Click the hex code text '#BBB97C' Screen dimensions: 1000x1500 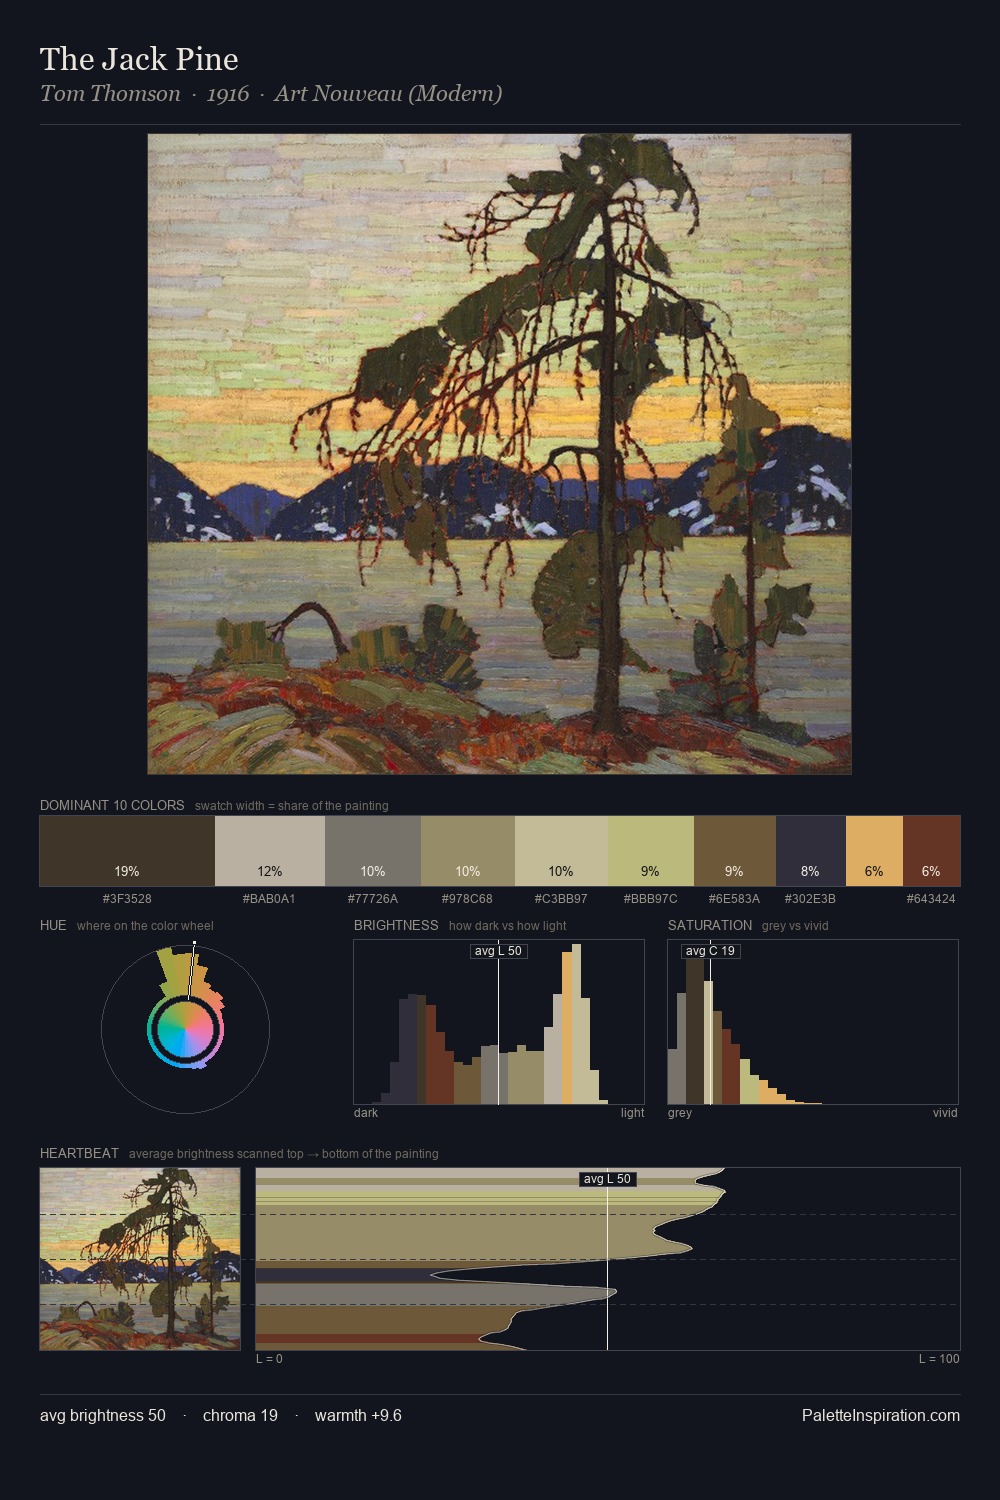click(650, 899)
